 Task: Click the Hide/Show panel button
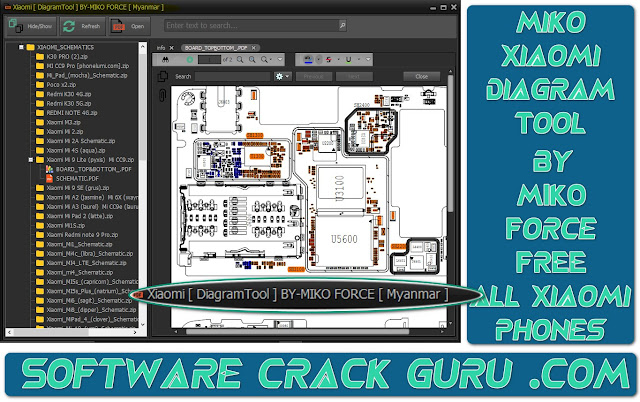[x=31, y=26]
